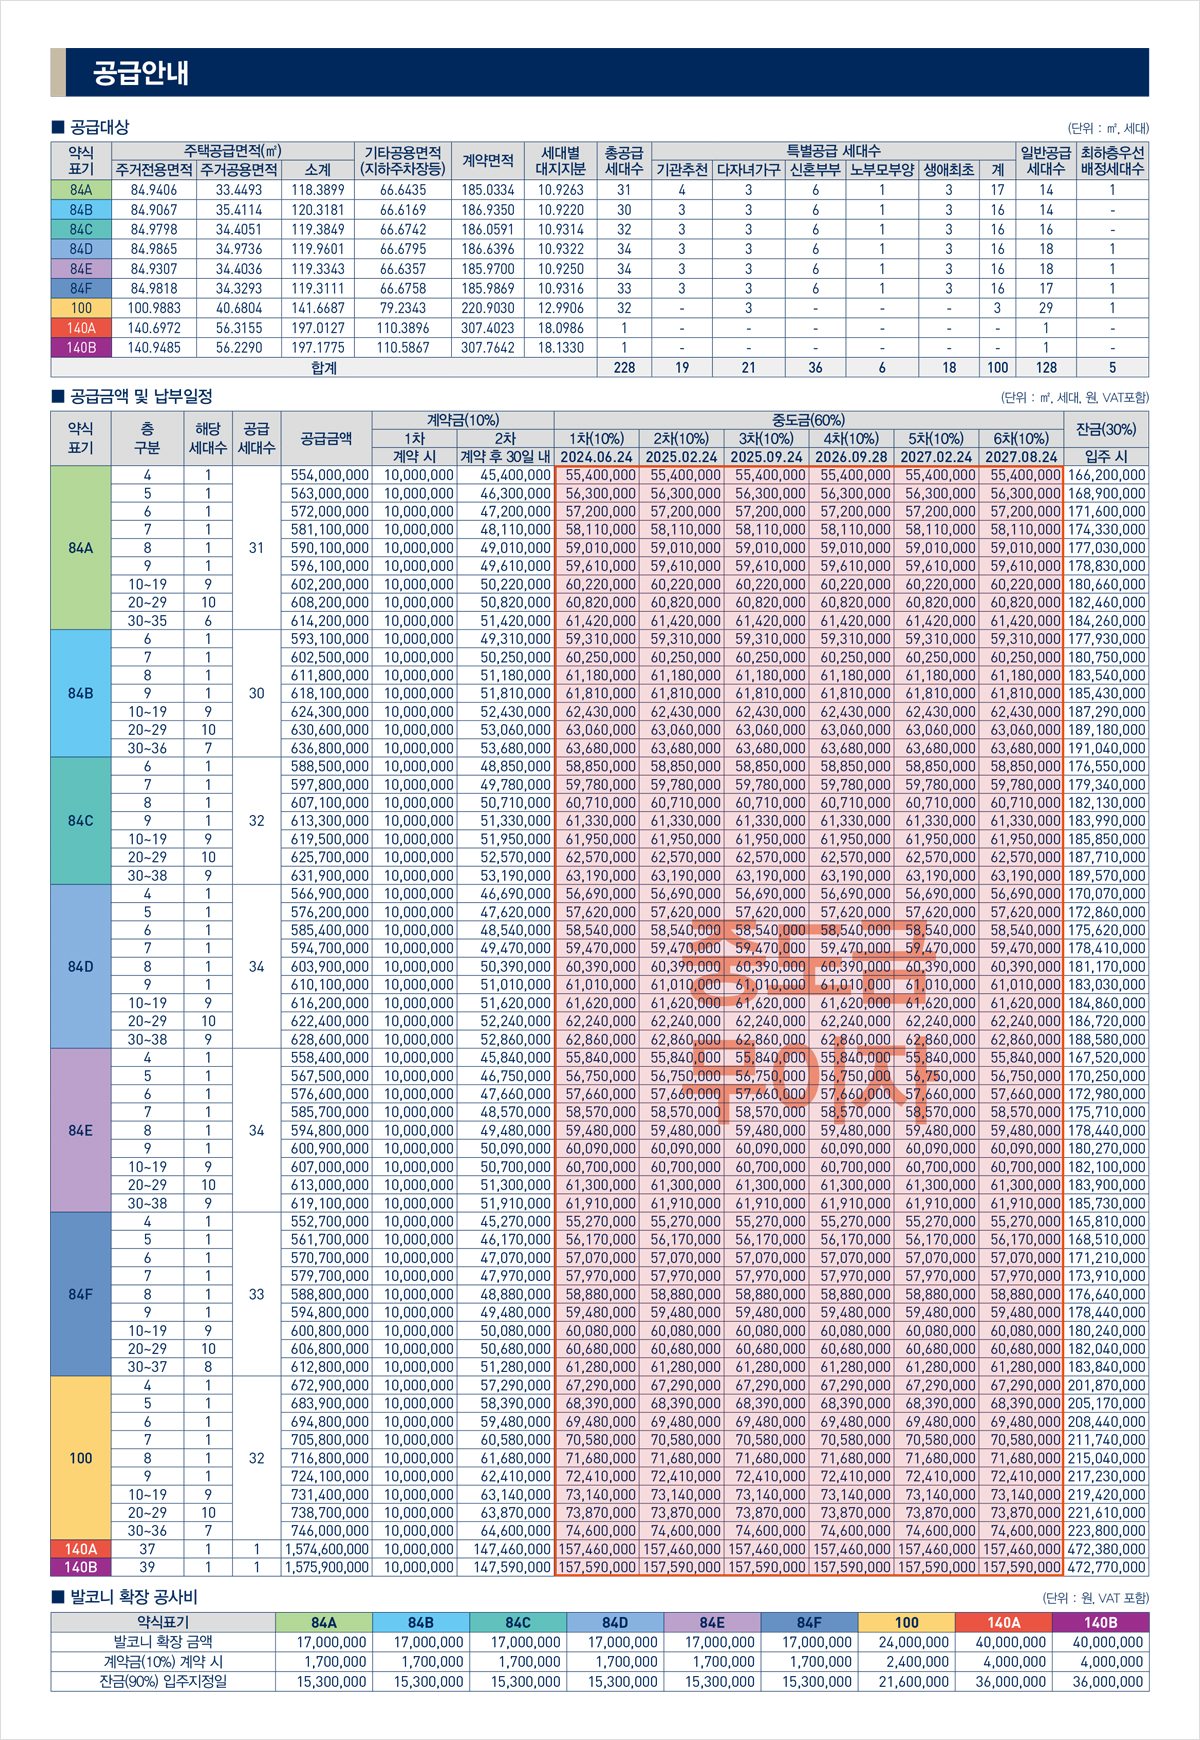This screenshot has height=1740, width=1200.
Task: Click the 잔금(30%) column header
Action: [x=1106, y=429]
